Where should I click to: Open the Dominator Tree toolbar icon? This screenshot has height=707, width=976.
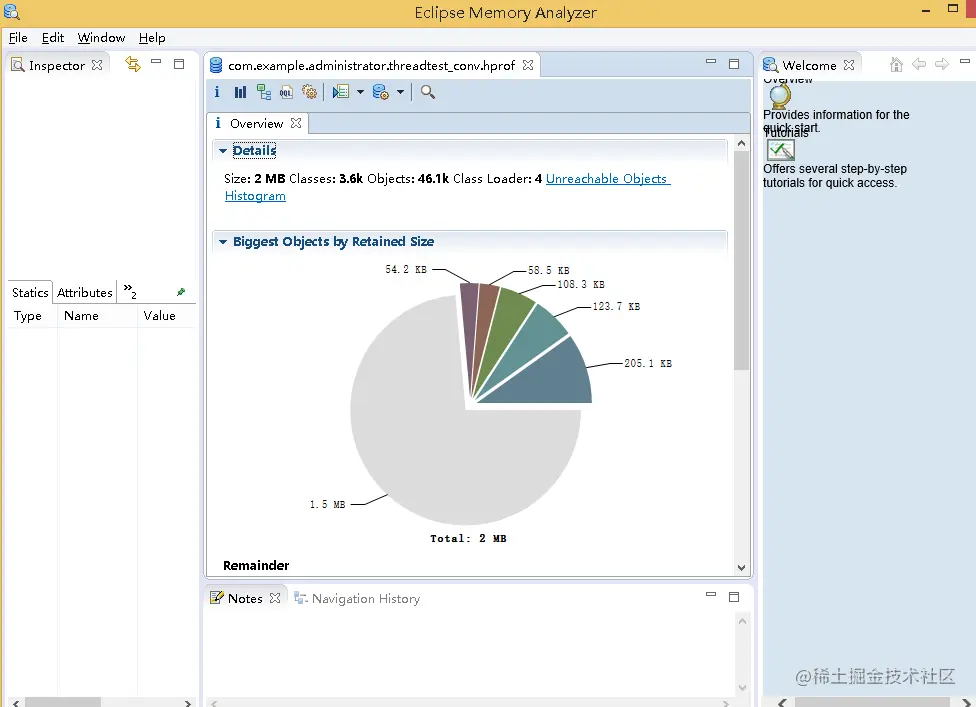[x=263, y=92]
